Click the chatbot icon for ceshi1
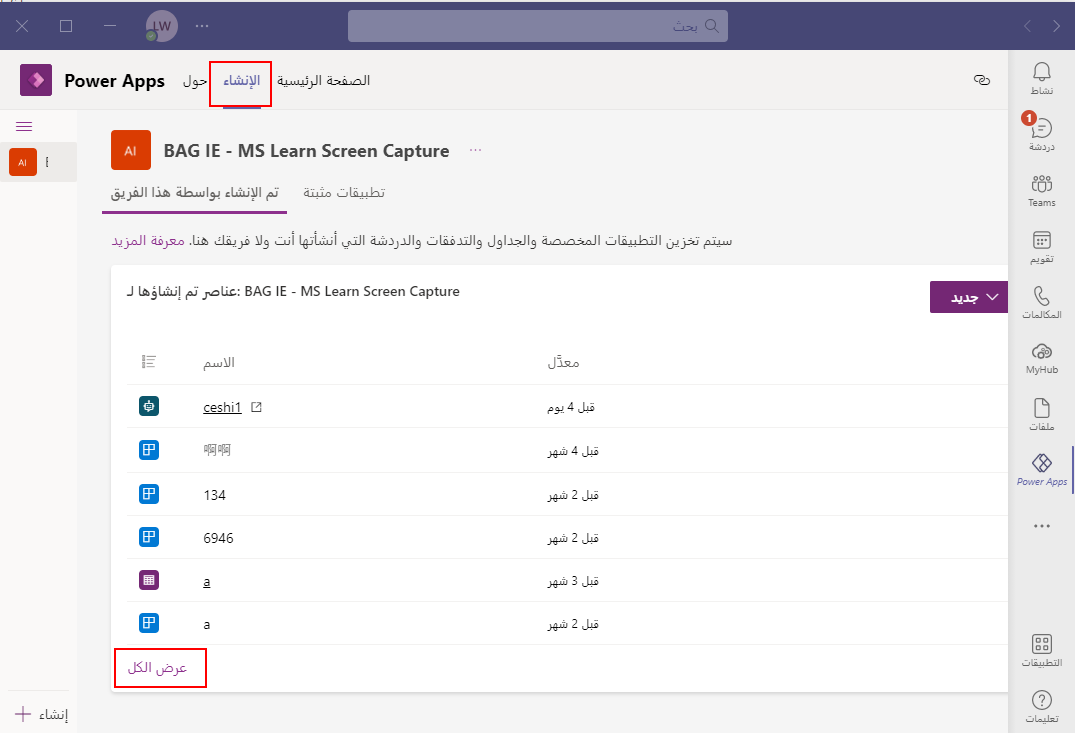Image resolution: width=1075 pixels, height=733 pixels. tap(149, 406)
